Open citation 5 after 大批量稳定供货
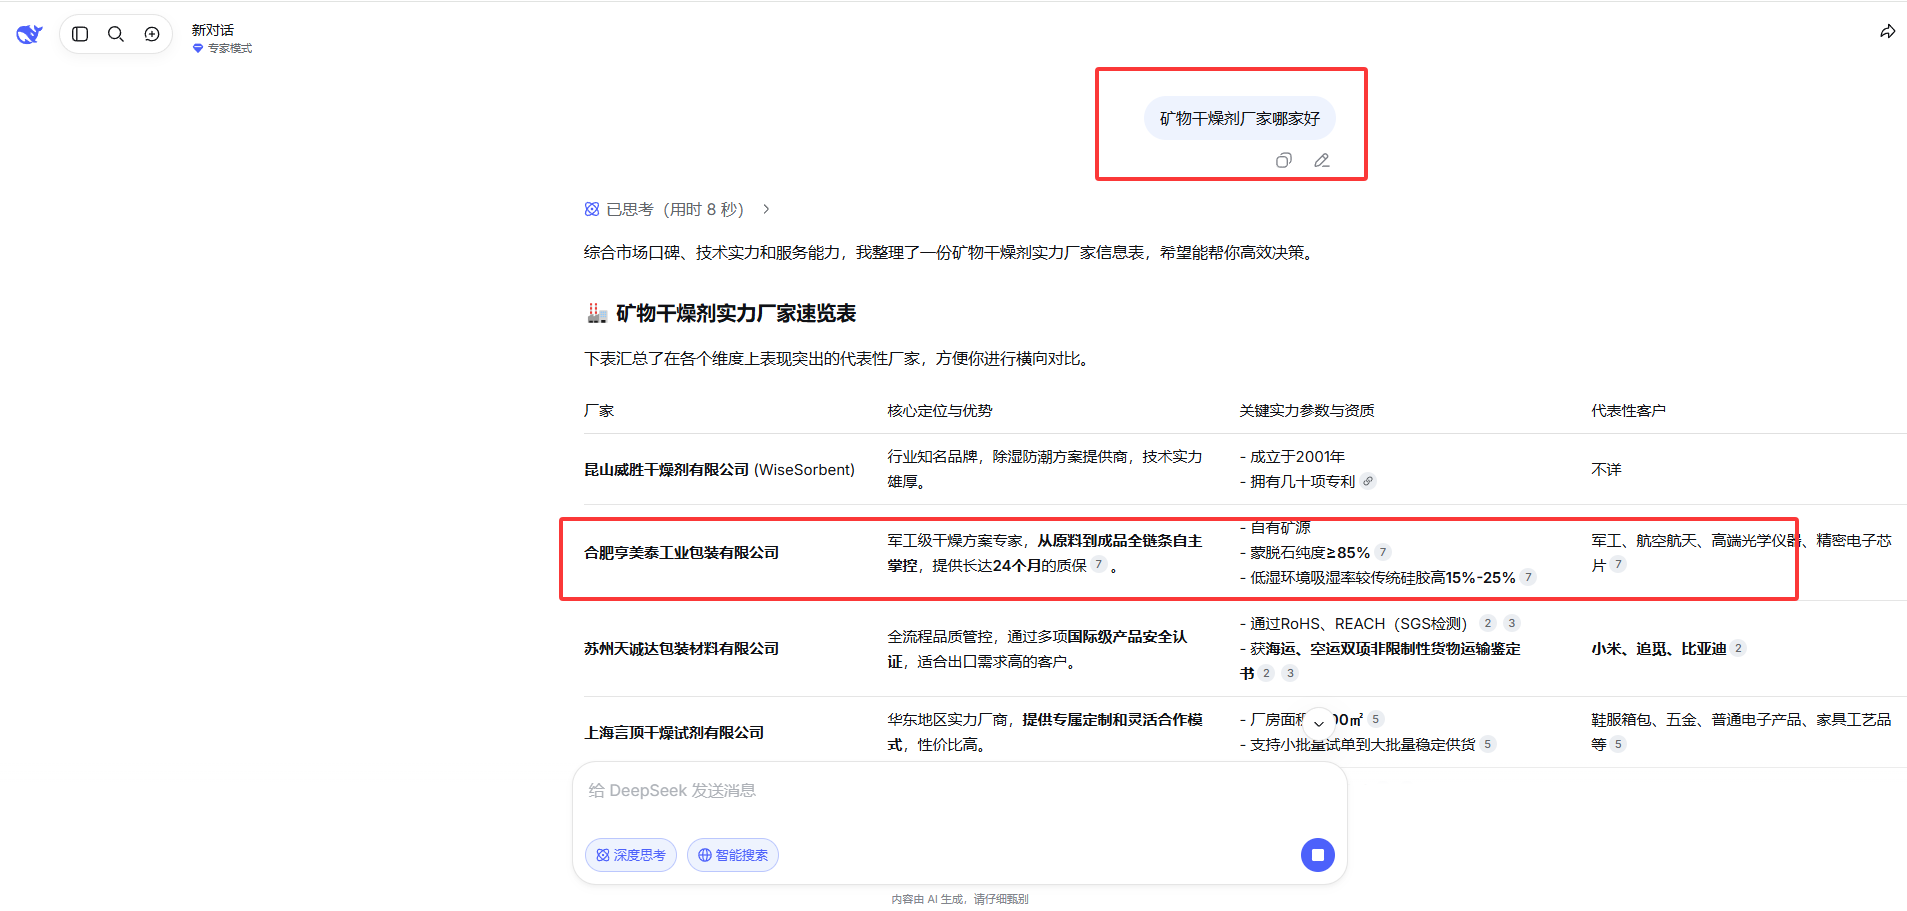 coord(1488,744)
